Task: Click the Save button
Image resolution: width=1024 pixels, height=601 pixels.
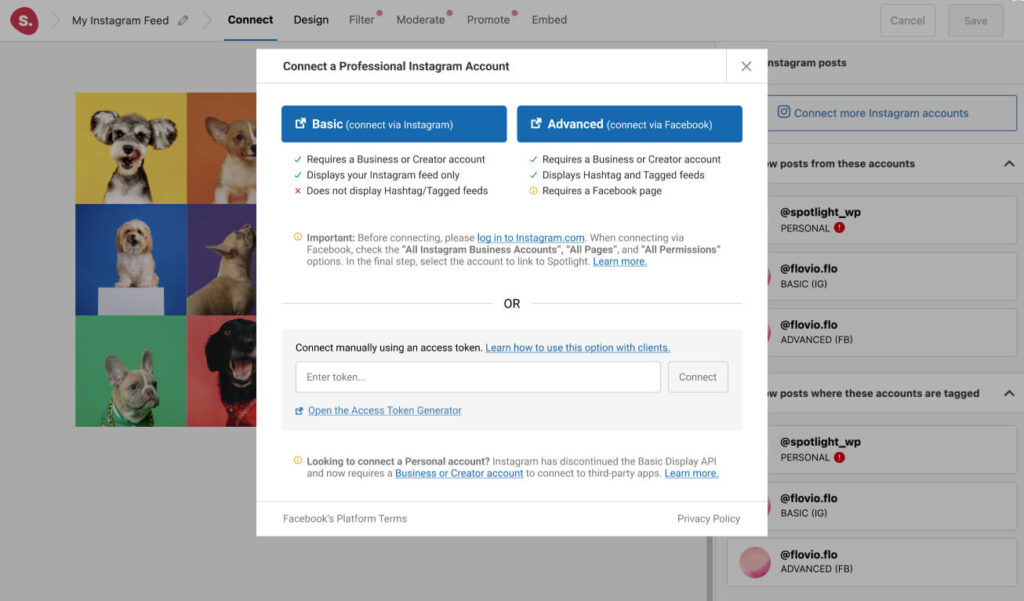Action: 976,20
